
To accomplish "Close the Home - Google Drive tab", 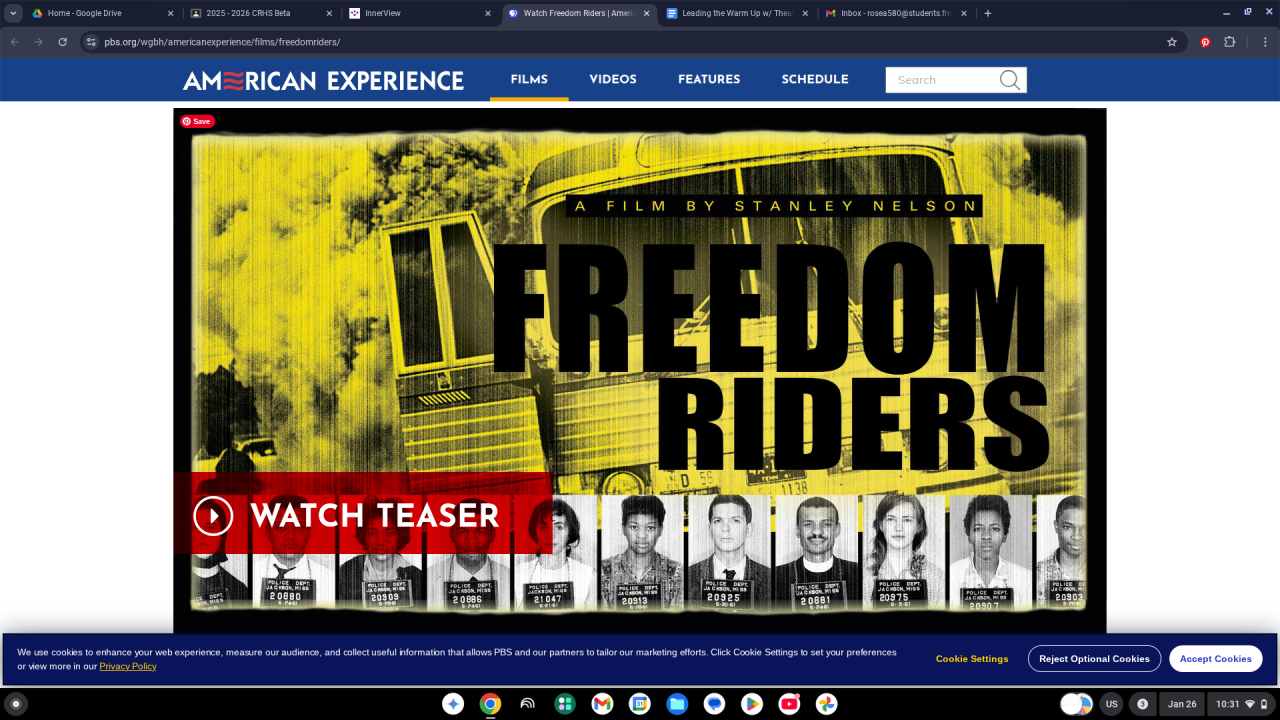I will 170,13.
